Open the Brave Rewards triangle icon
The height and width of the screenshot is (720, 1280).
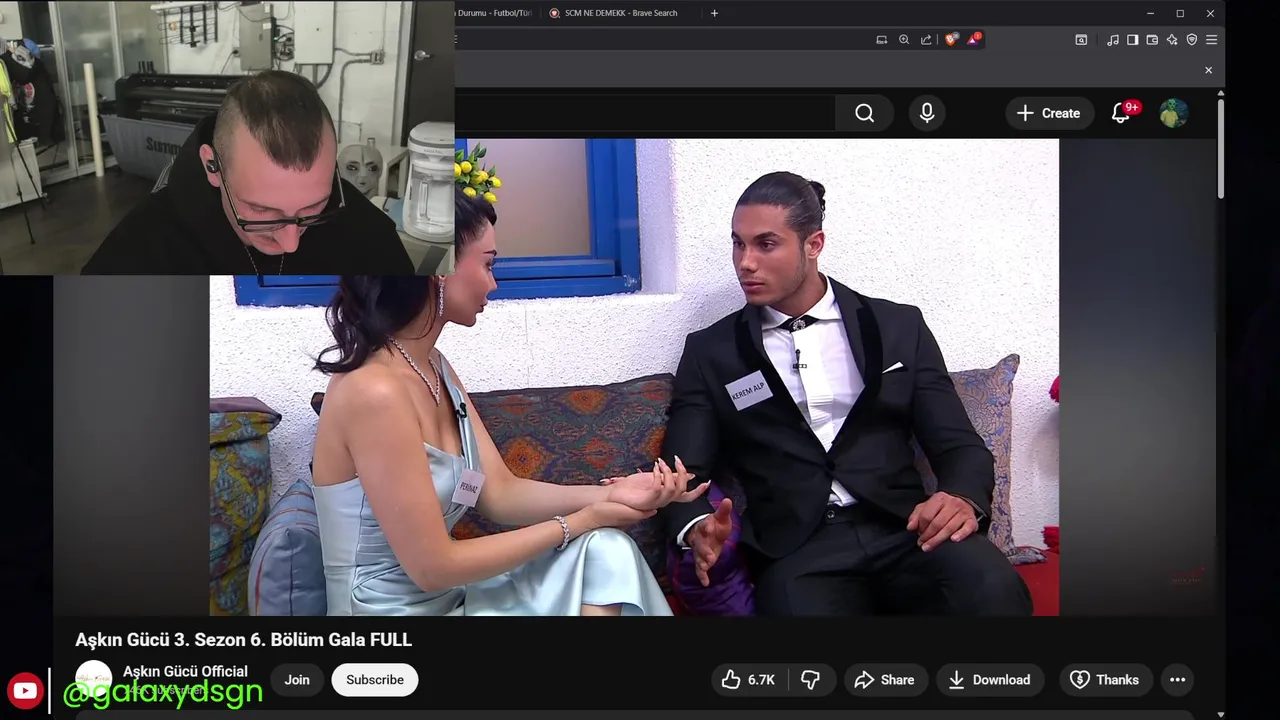tap(973, 40)
